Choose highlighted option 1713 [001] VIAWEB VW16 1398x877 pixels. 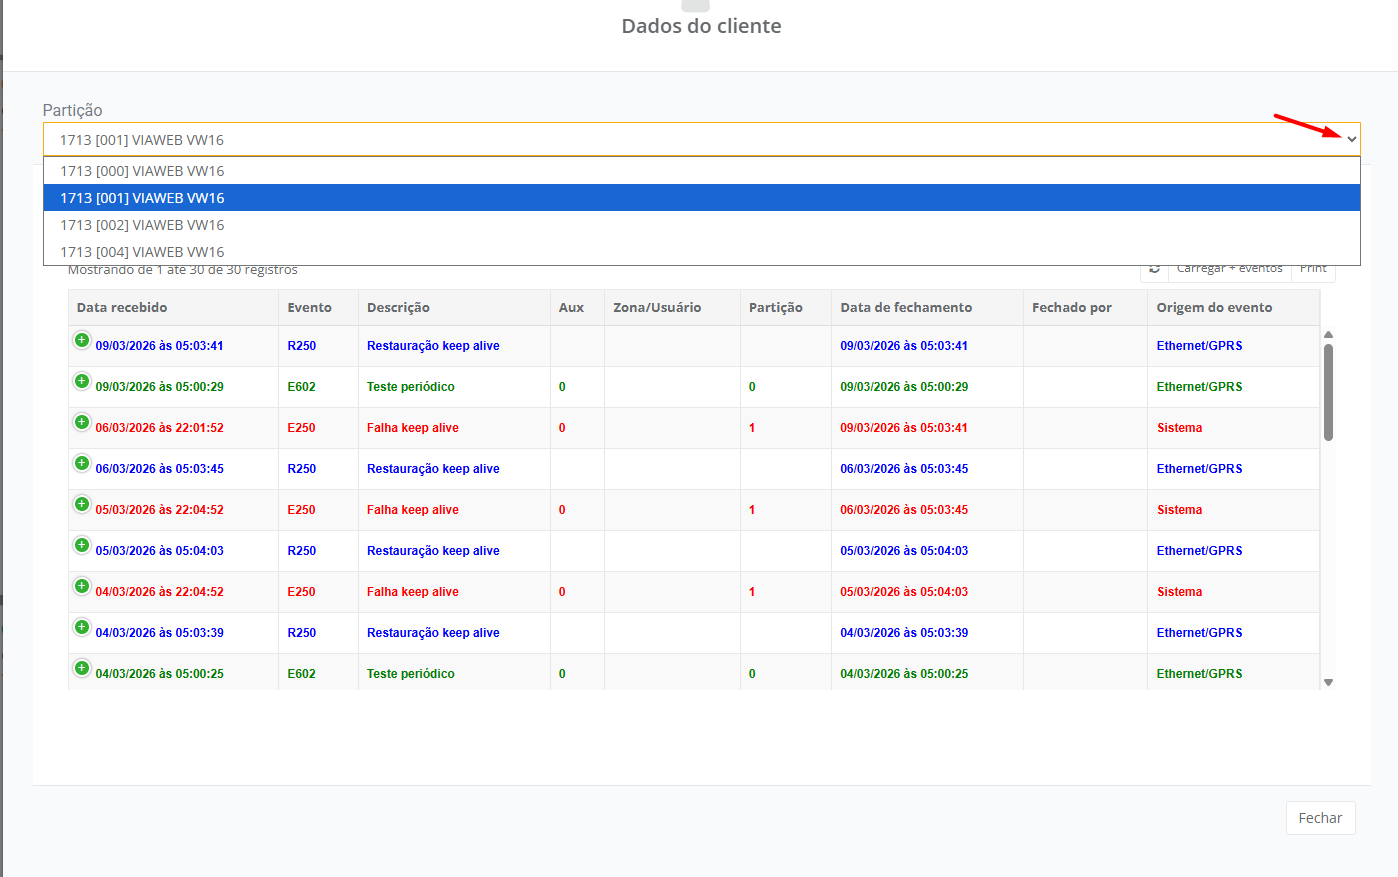(142, 198)
